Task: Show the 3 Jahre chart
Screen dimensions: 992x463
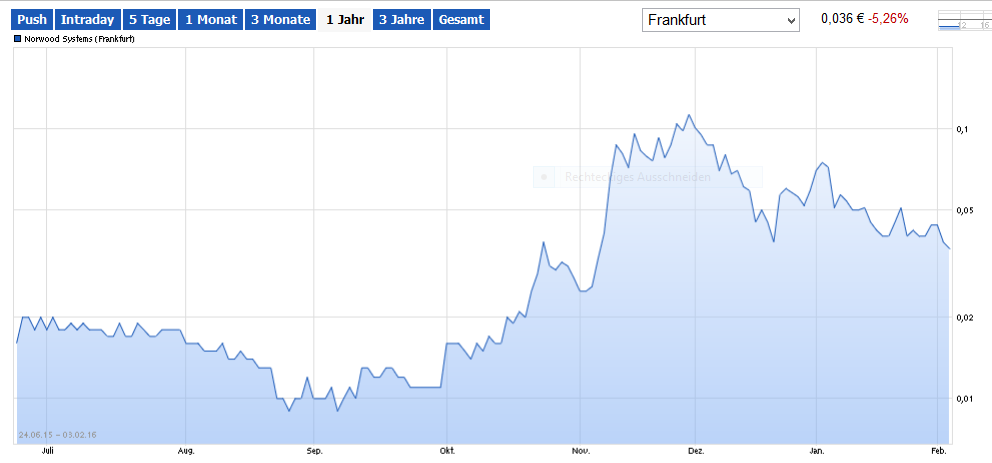Action: point(401,20)
